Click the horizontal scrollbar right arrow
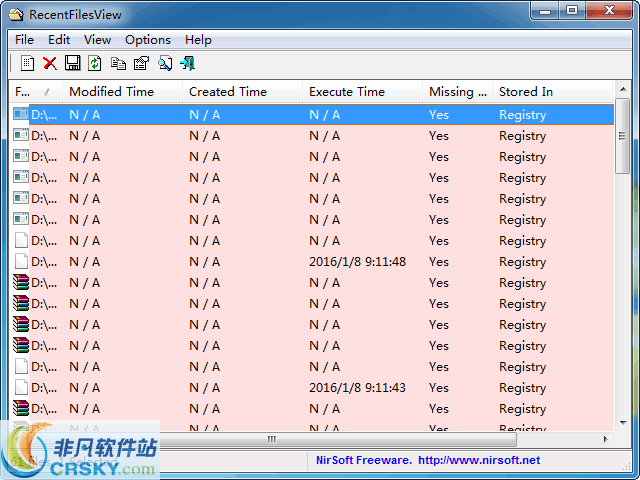The width and height of the screenshot is (640, 480). click(x=606, y=439)
